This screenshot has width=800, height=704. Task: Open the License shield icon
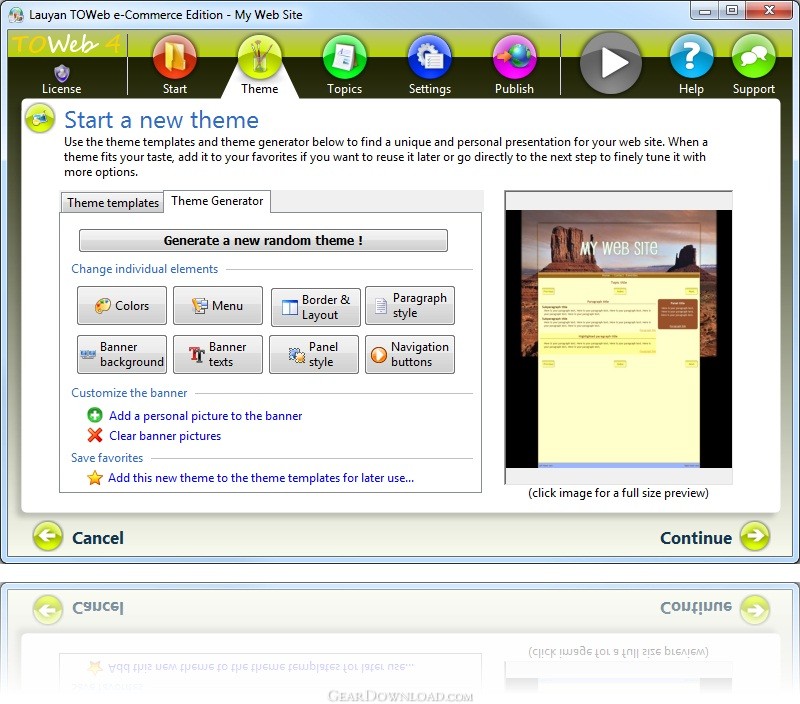point(61,73)
